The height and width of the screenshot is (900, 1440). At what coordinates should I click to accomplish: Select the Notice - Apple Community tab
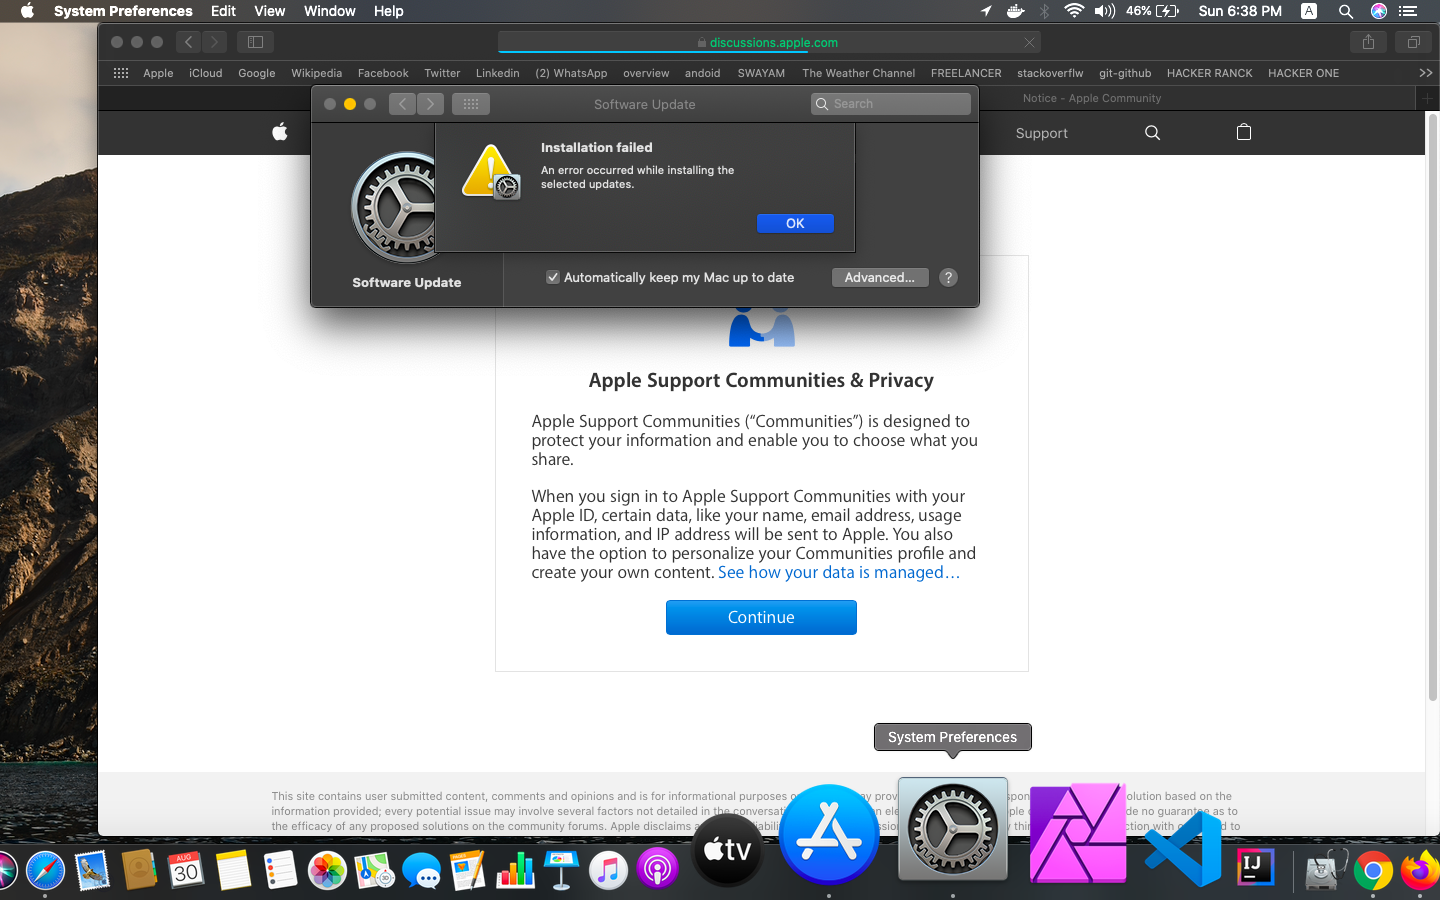pos(1091,98)
